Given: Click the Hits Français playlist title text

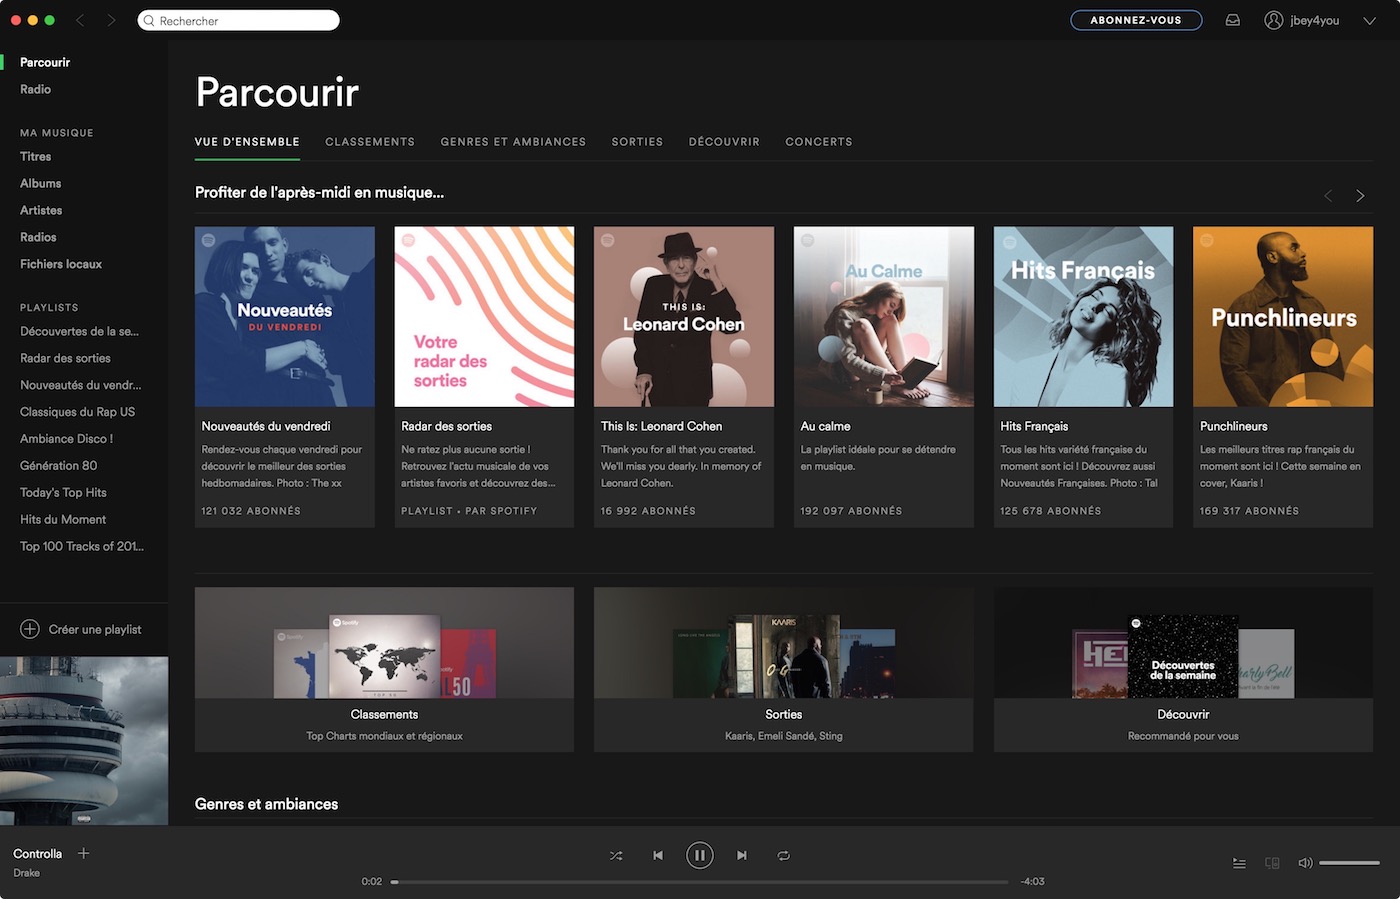Looking at the screenshot, I should coord(1034,426).
